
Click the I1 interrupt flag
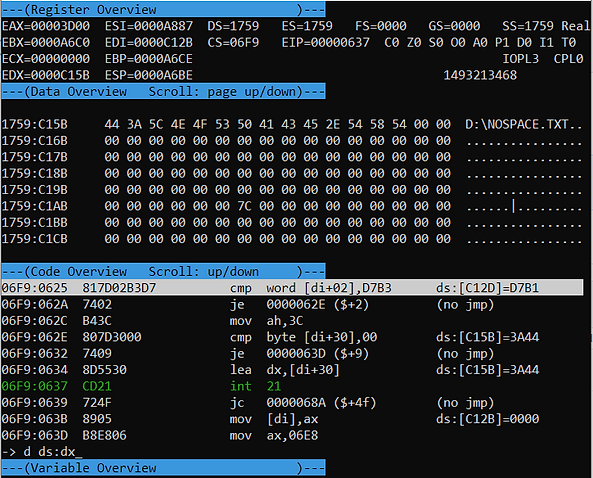(x=546, y=42)
